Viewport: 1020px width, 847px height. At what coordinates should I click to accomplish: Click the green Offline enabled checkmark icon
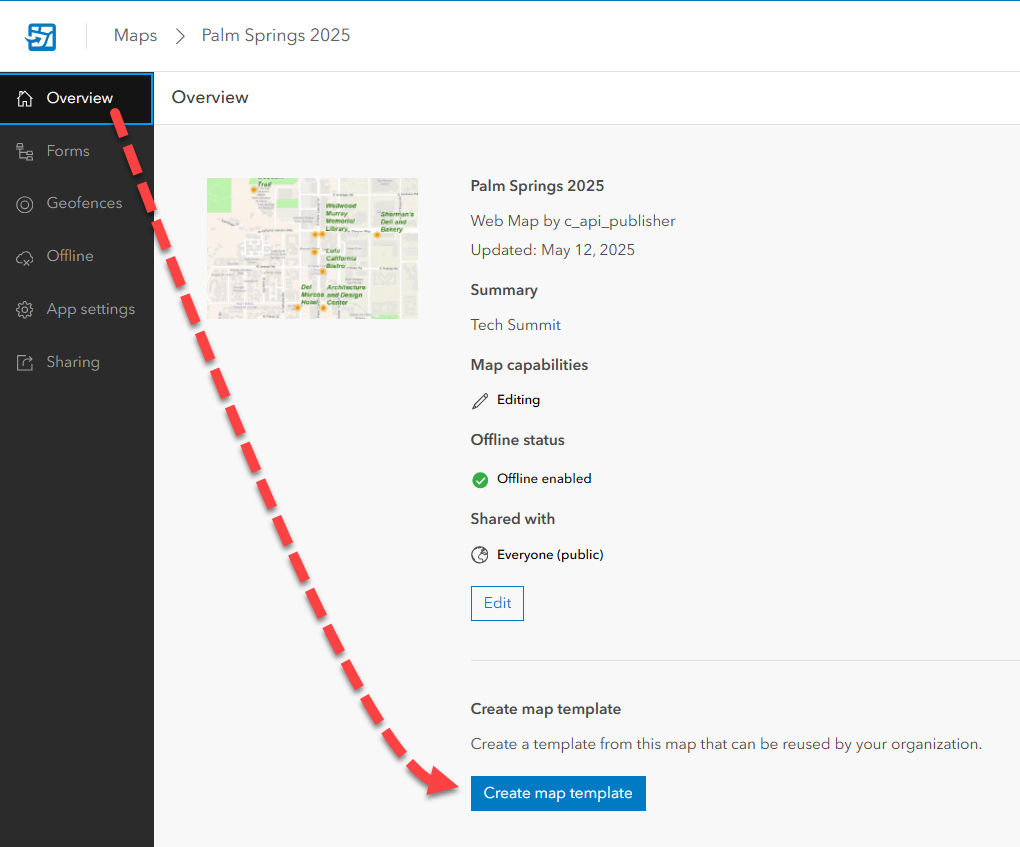click(x=479, y=479)
